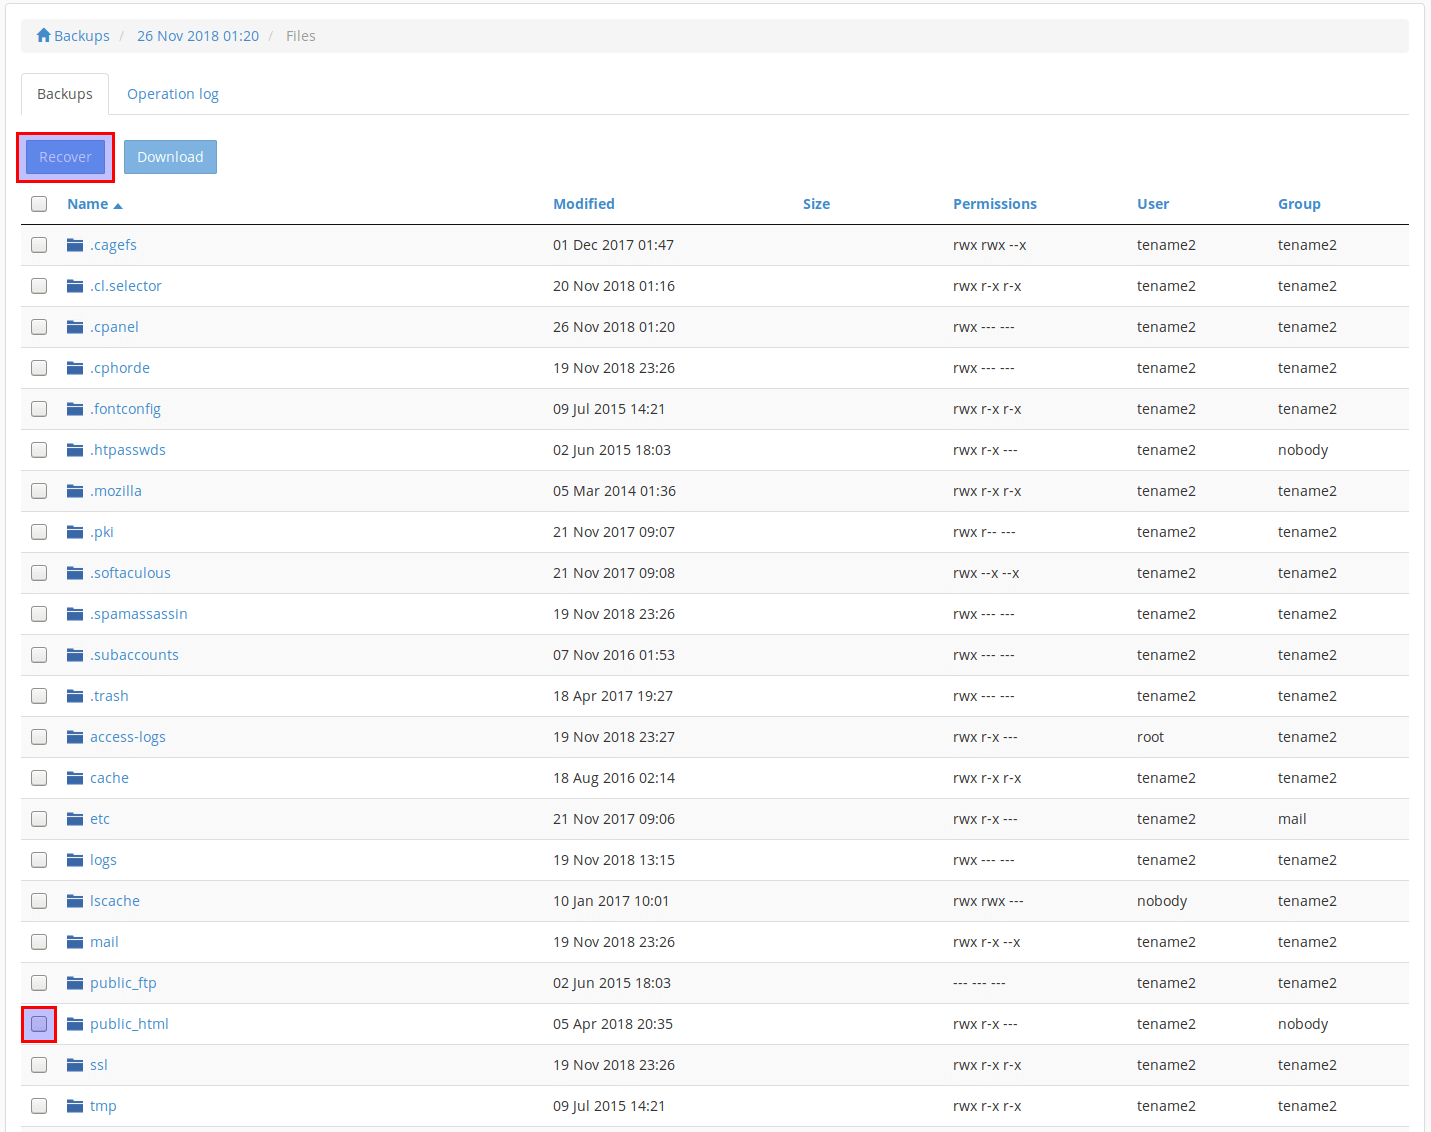Viewport: 1431px width, 1132px height.
Task: Sort the file list by Size
Action: tap(816, 204)
